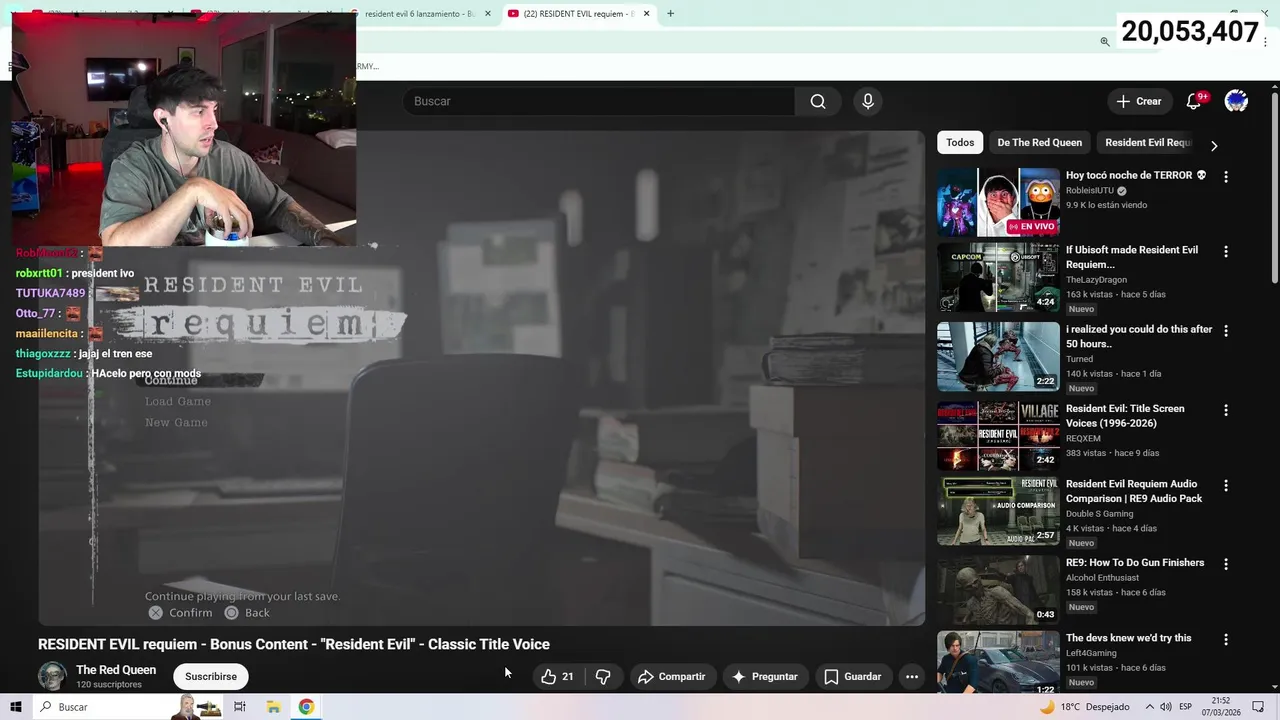Open options for i realized you could do this
This screenshot has height=720, width=1280.
pyautogui.click(x=1226, y=331)
